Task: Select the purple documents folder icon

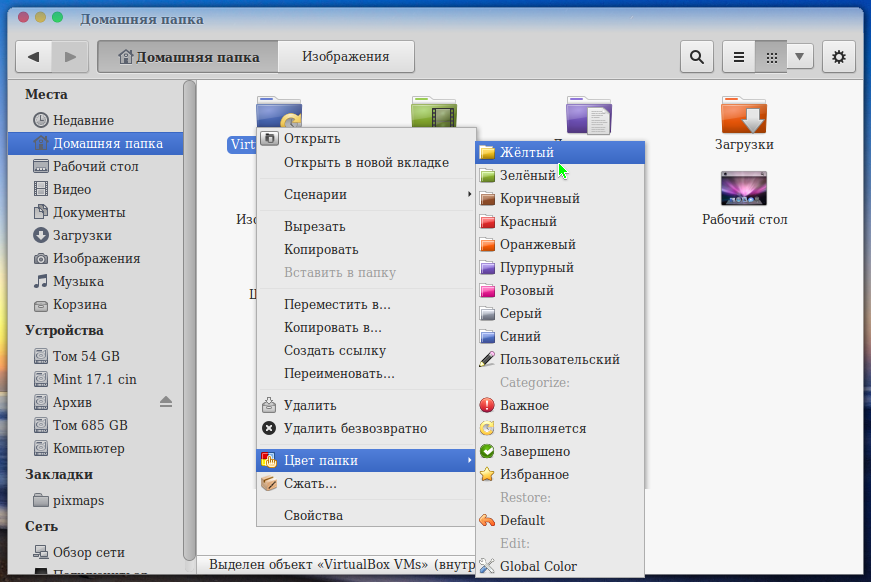Action: point(589,115)
